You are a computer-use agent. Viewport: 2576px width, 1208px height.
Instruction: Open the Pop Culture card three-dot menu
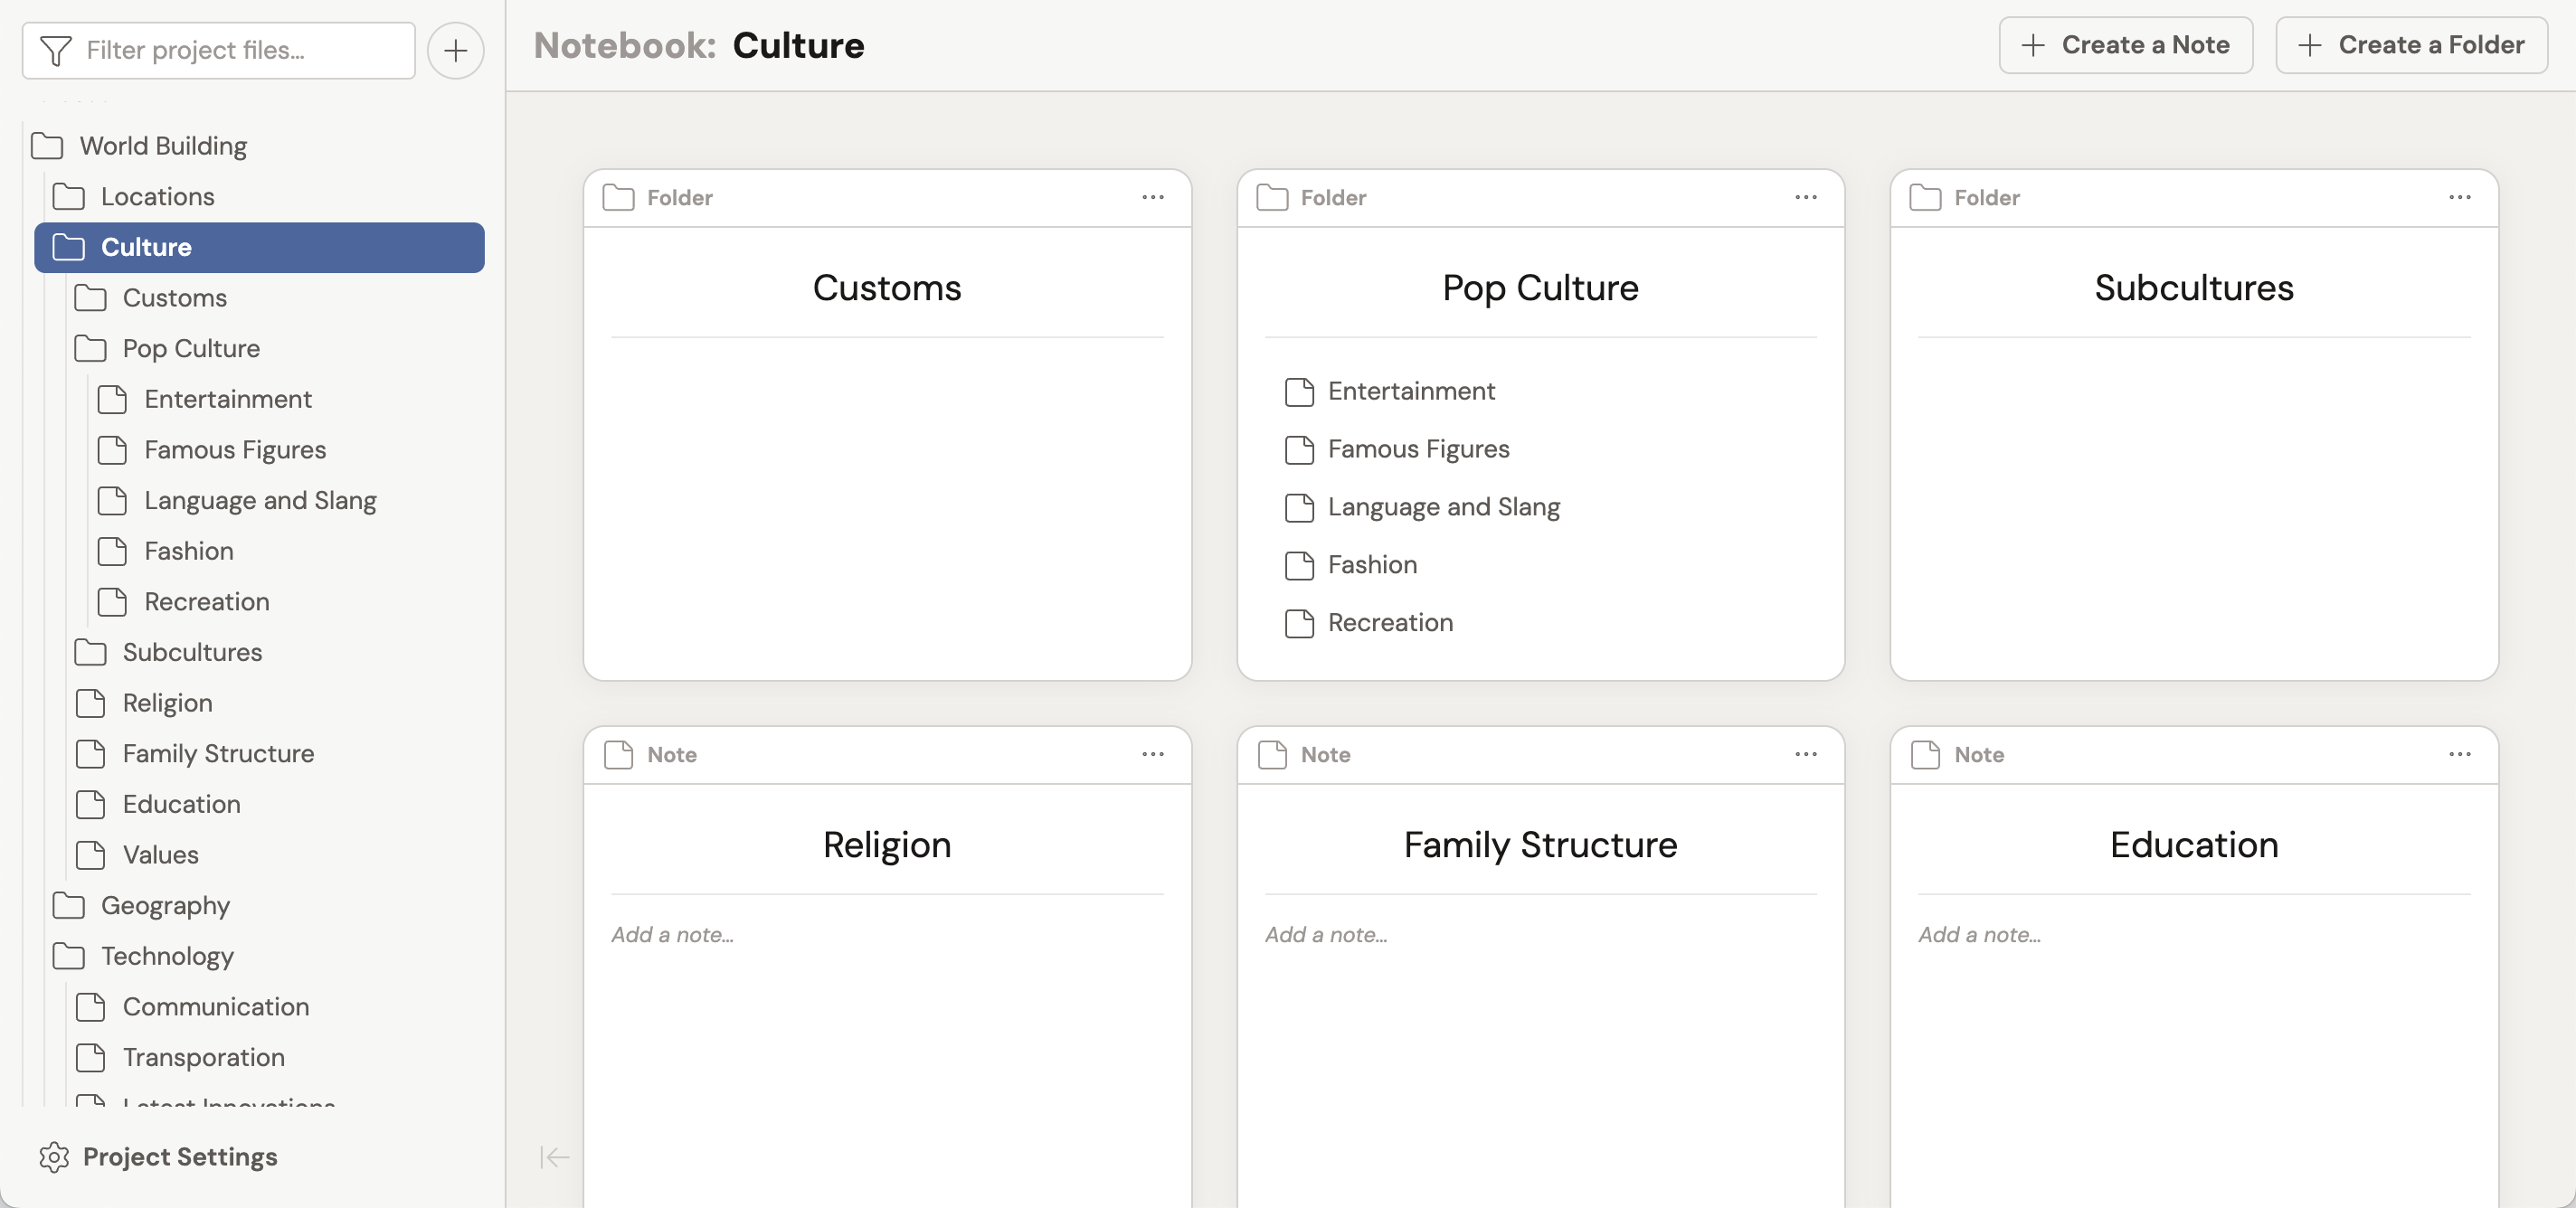click(x=1806, y=197)
